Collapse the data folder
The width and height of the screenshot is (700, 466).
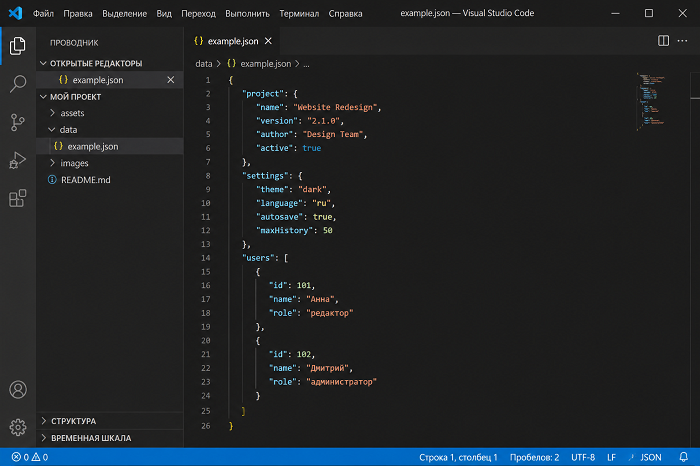52,130
